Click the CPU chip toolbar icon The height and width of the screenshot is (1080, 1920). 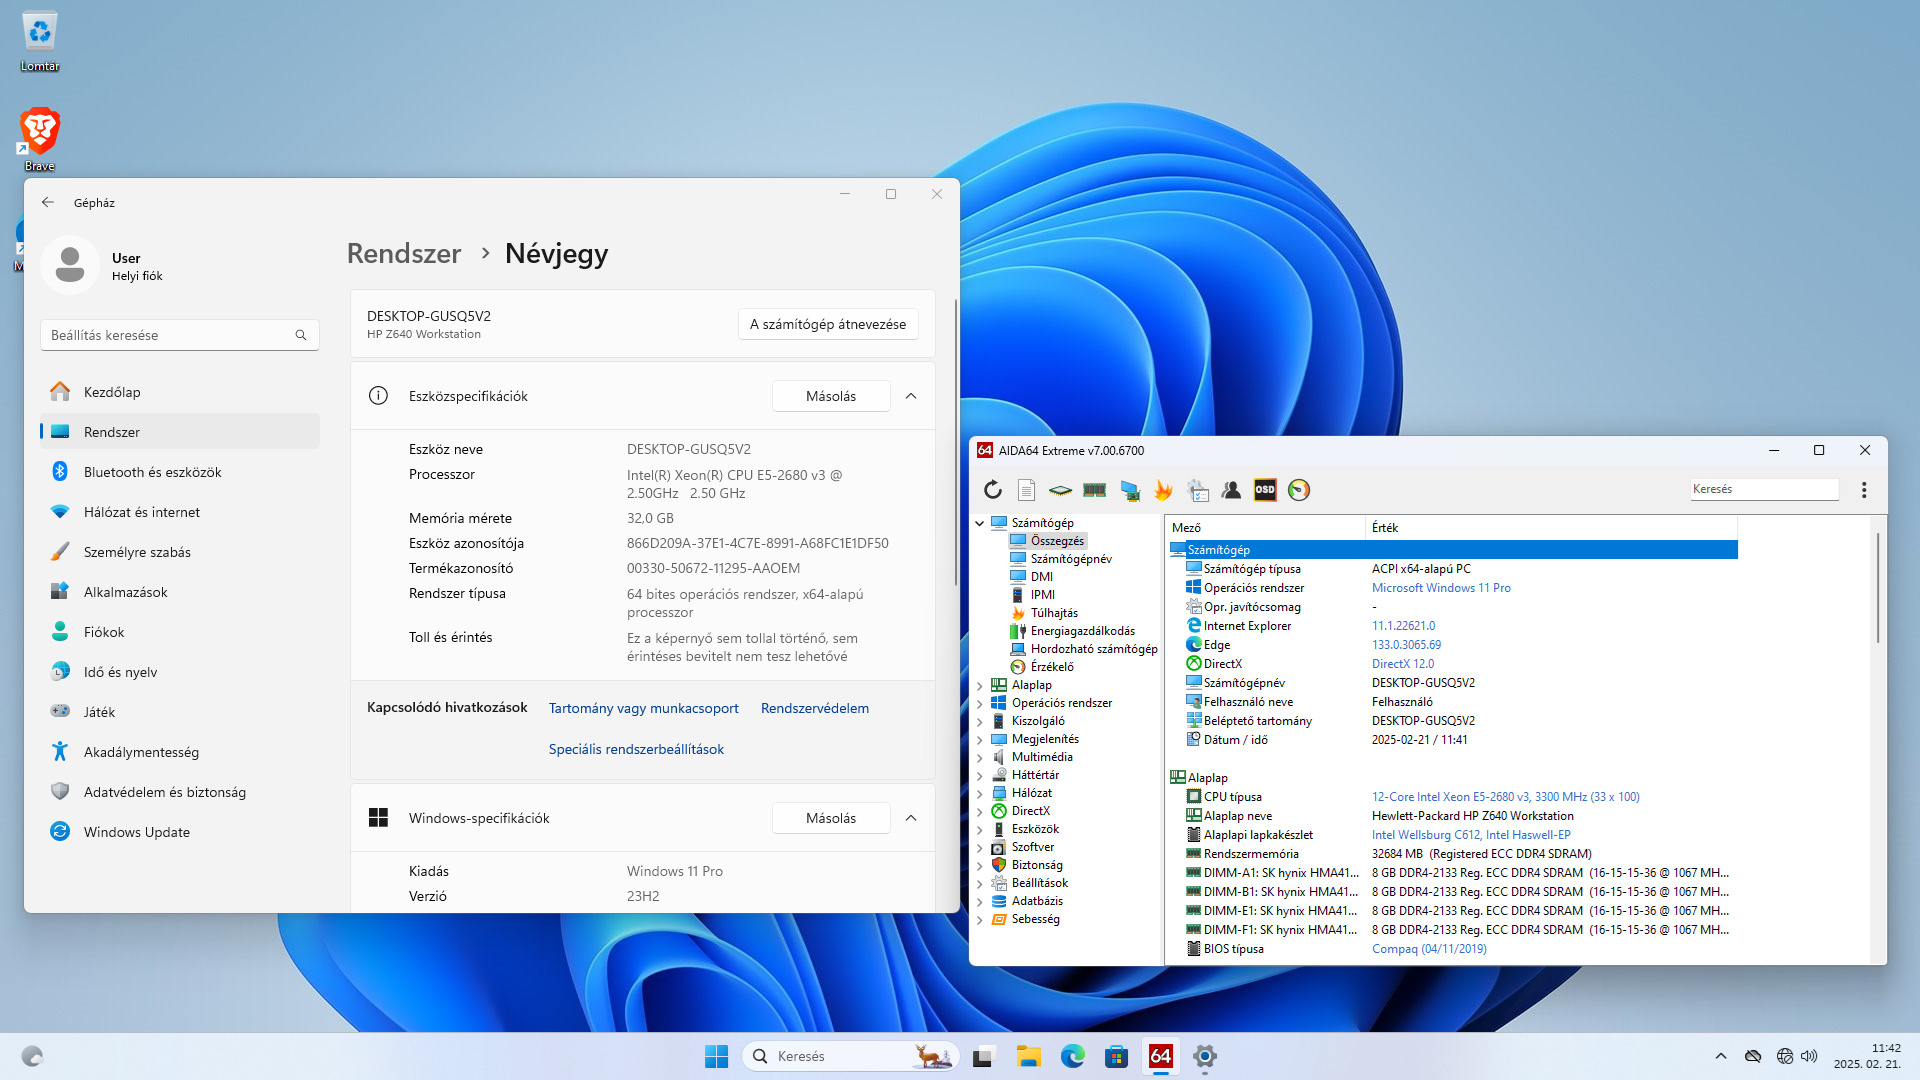pyautogui.click(x=1060, y=490)
